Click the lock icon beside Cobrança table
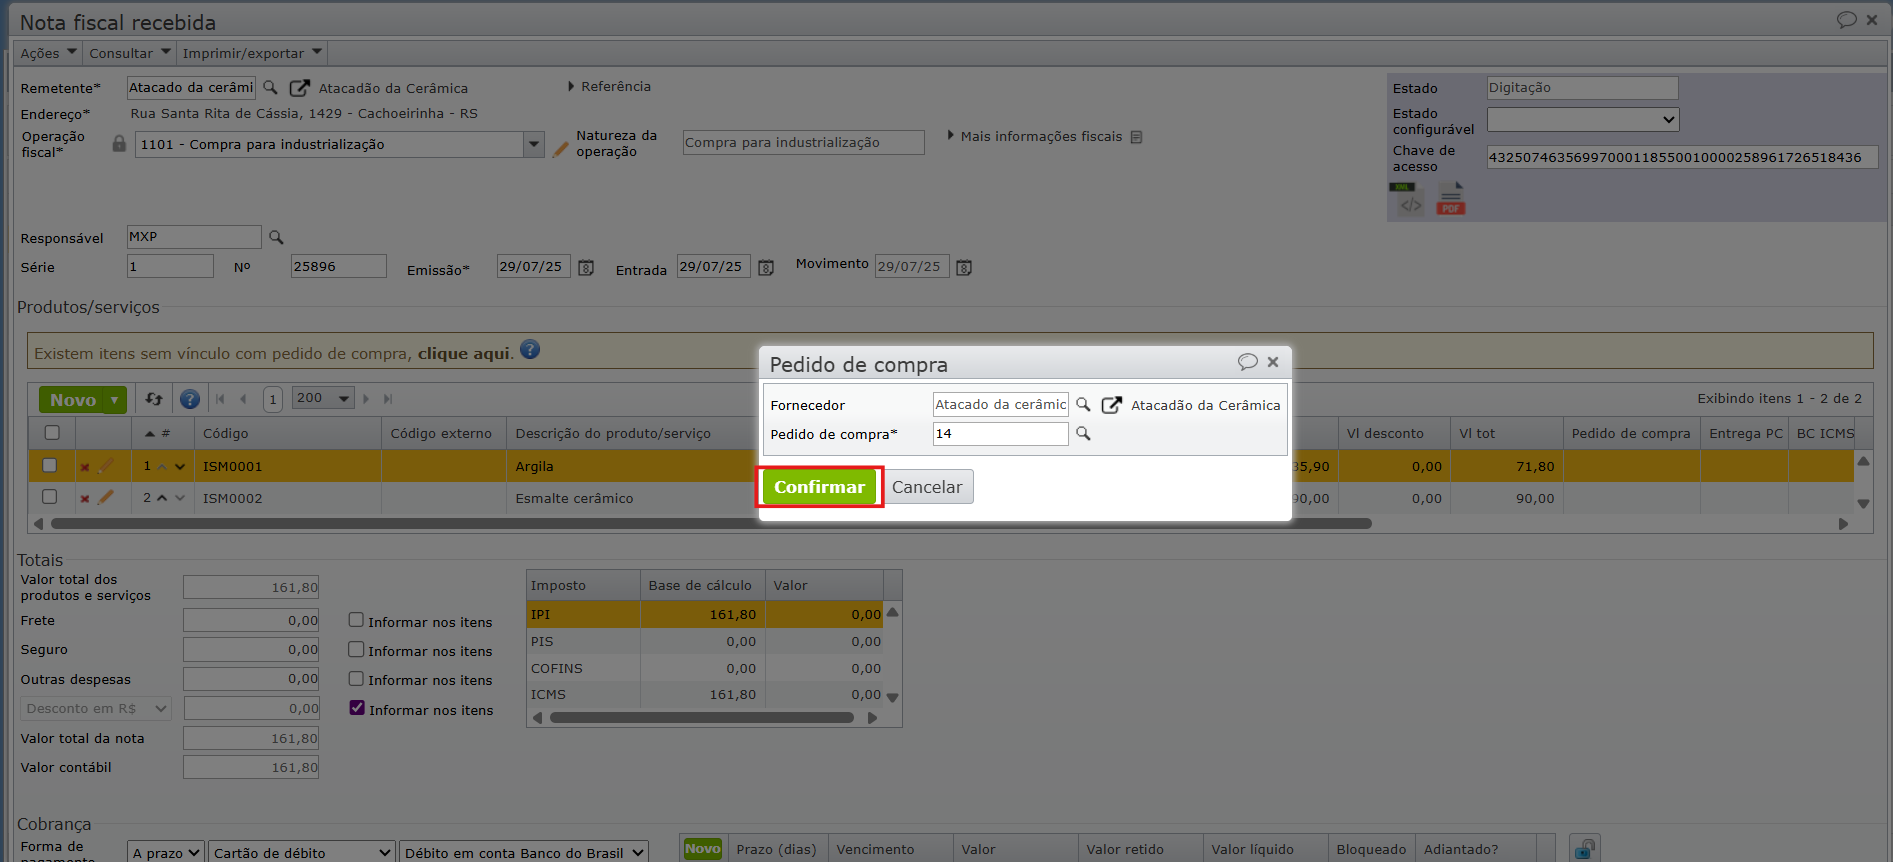1893x862 pixels. coord(1585,849)
